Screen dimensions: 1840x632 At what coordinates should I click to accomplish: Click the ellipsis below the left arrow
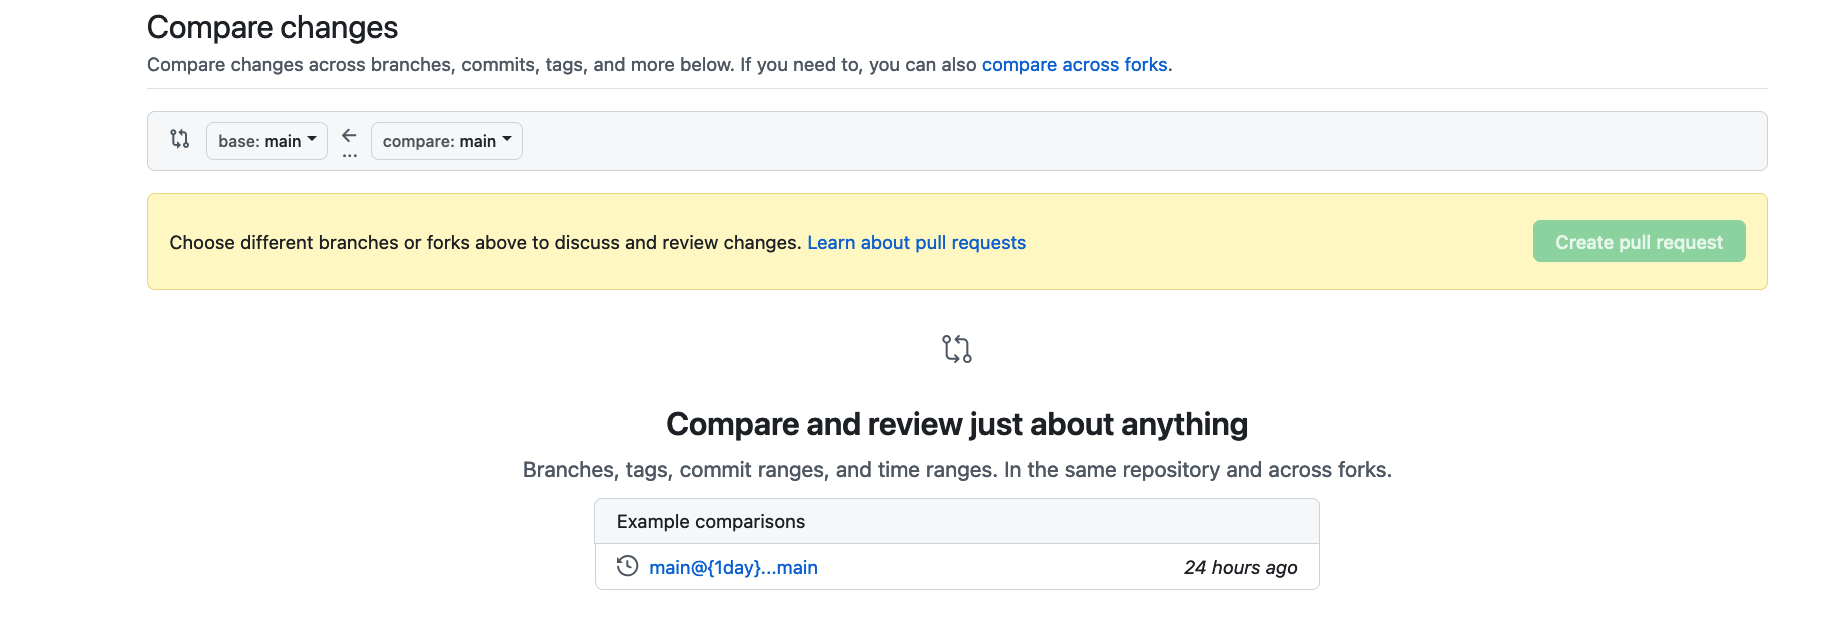(349, 156)
